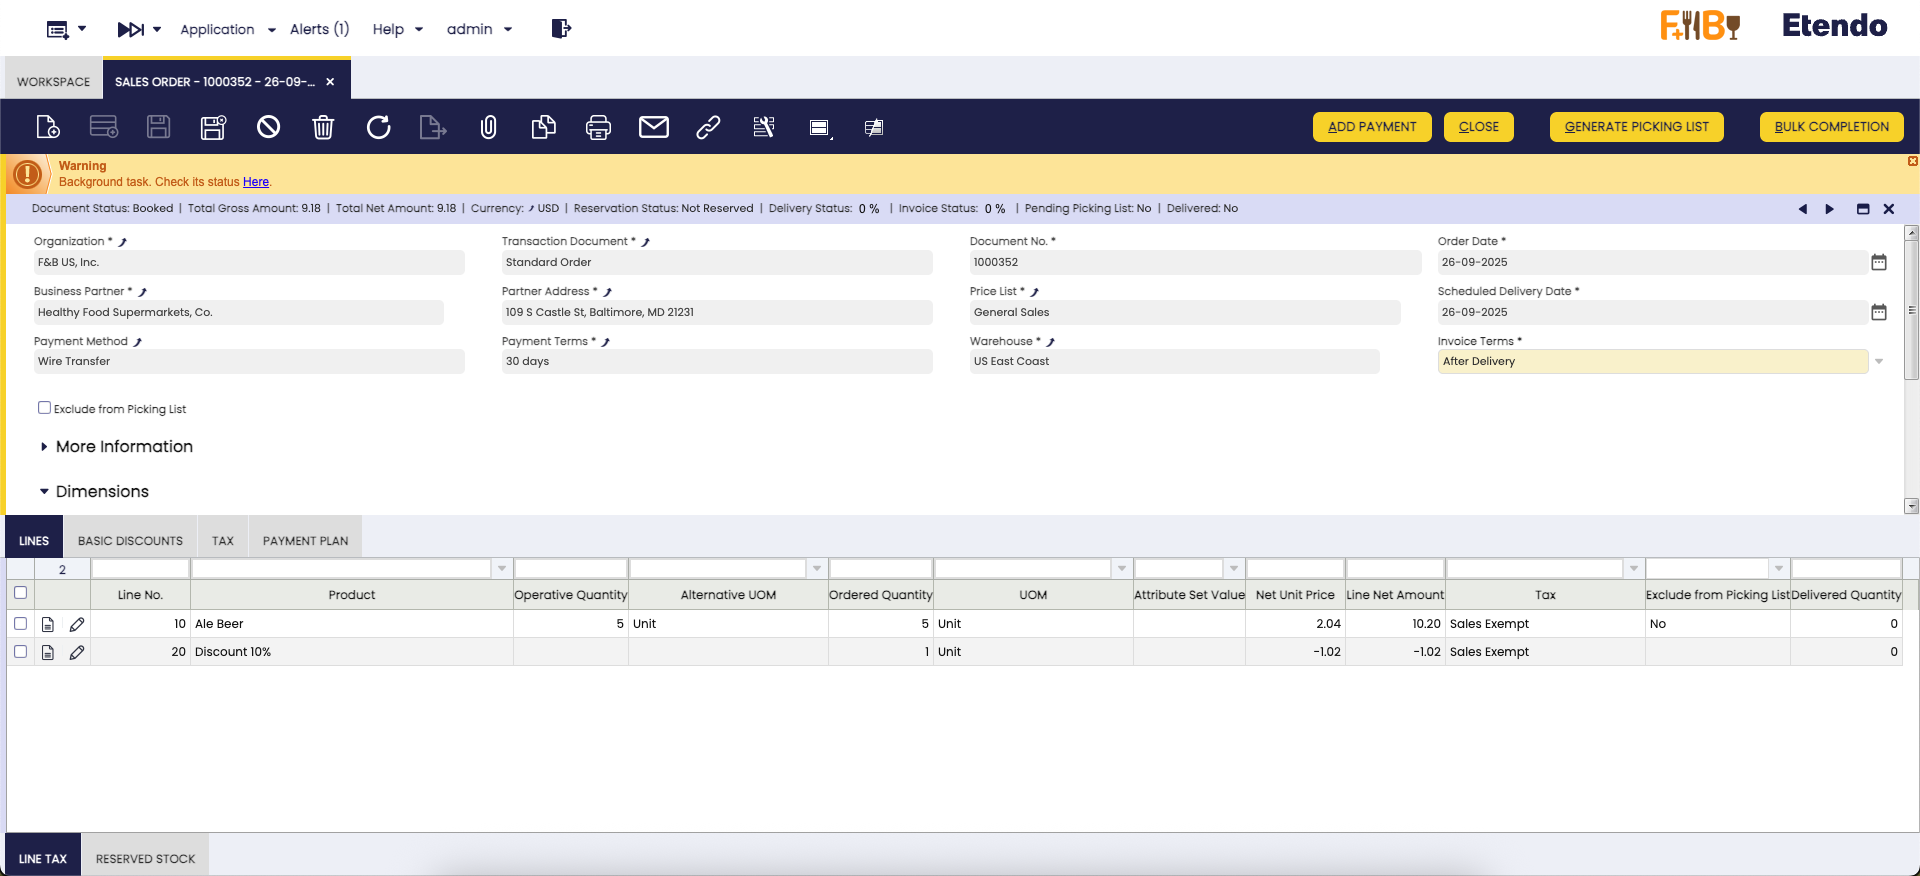Open the Order Date calendar picker
This screenshot has width=1920, height=876.
(1878, 262)
